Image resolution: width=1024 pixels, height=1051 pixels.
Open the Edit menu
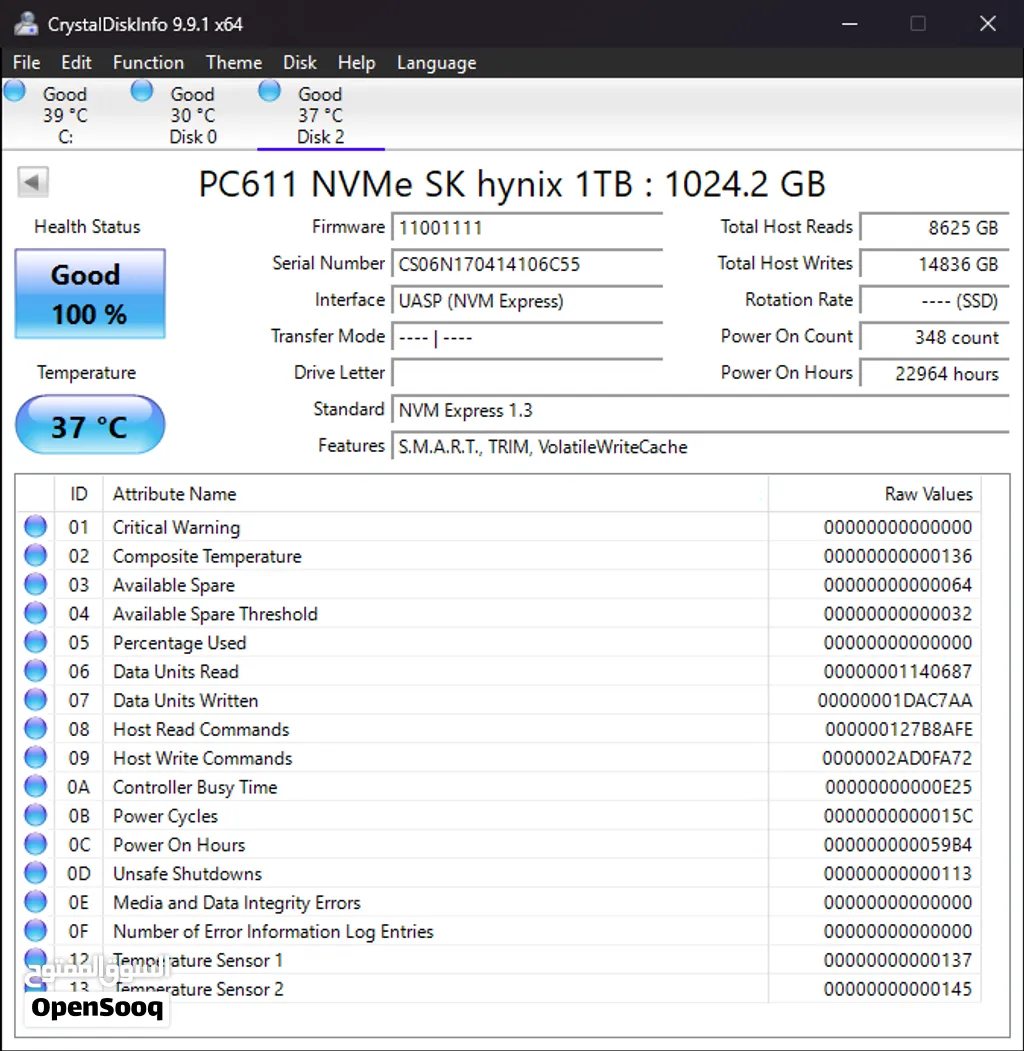[x=76, y=62]
